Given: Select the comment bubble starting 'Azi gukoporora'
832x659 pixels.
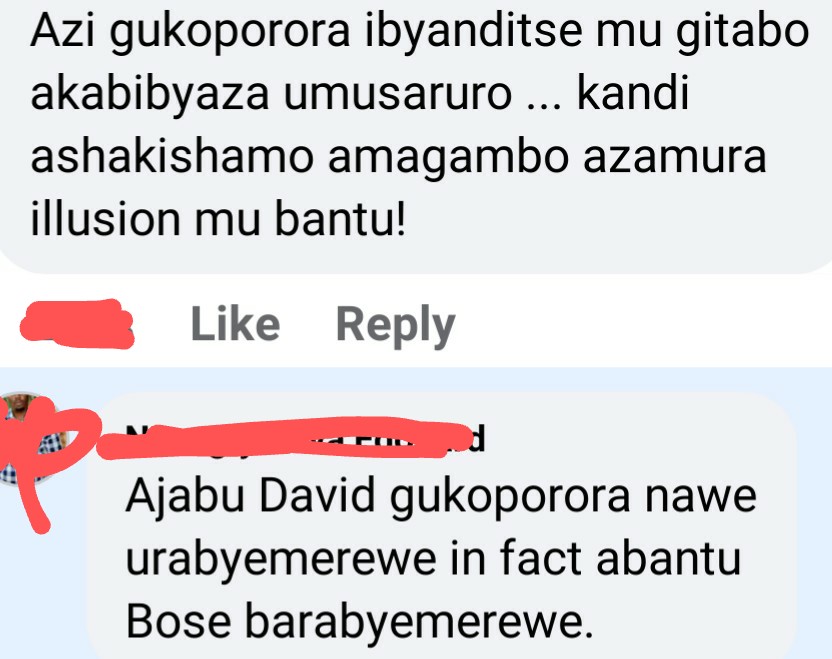Looking at the screenshot, I should click(416, 136).
